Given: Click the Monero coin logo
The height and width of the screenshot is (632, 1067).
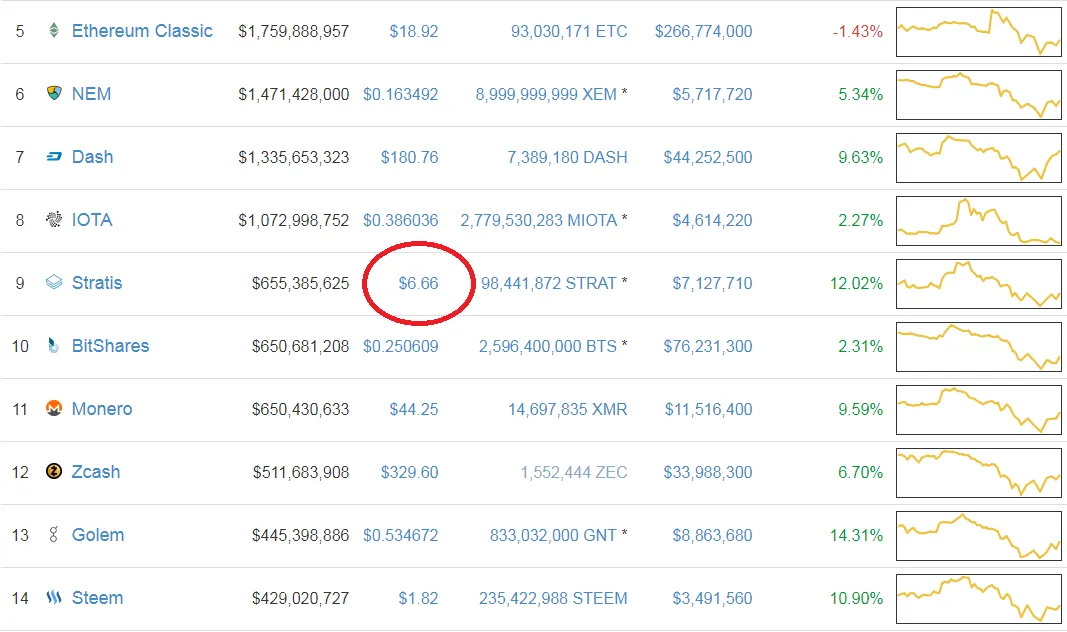Looking at the screenshot, I should coord(54,408).
